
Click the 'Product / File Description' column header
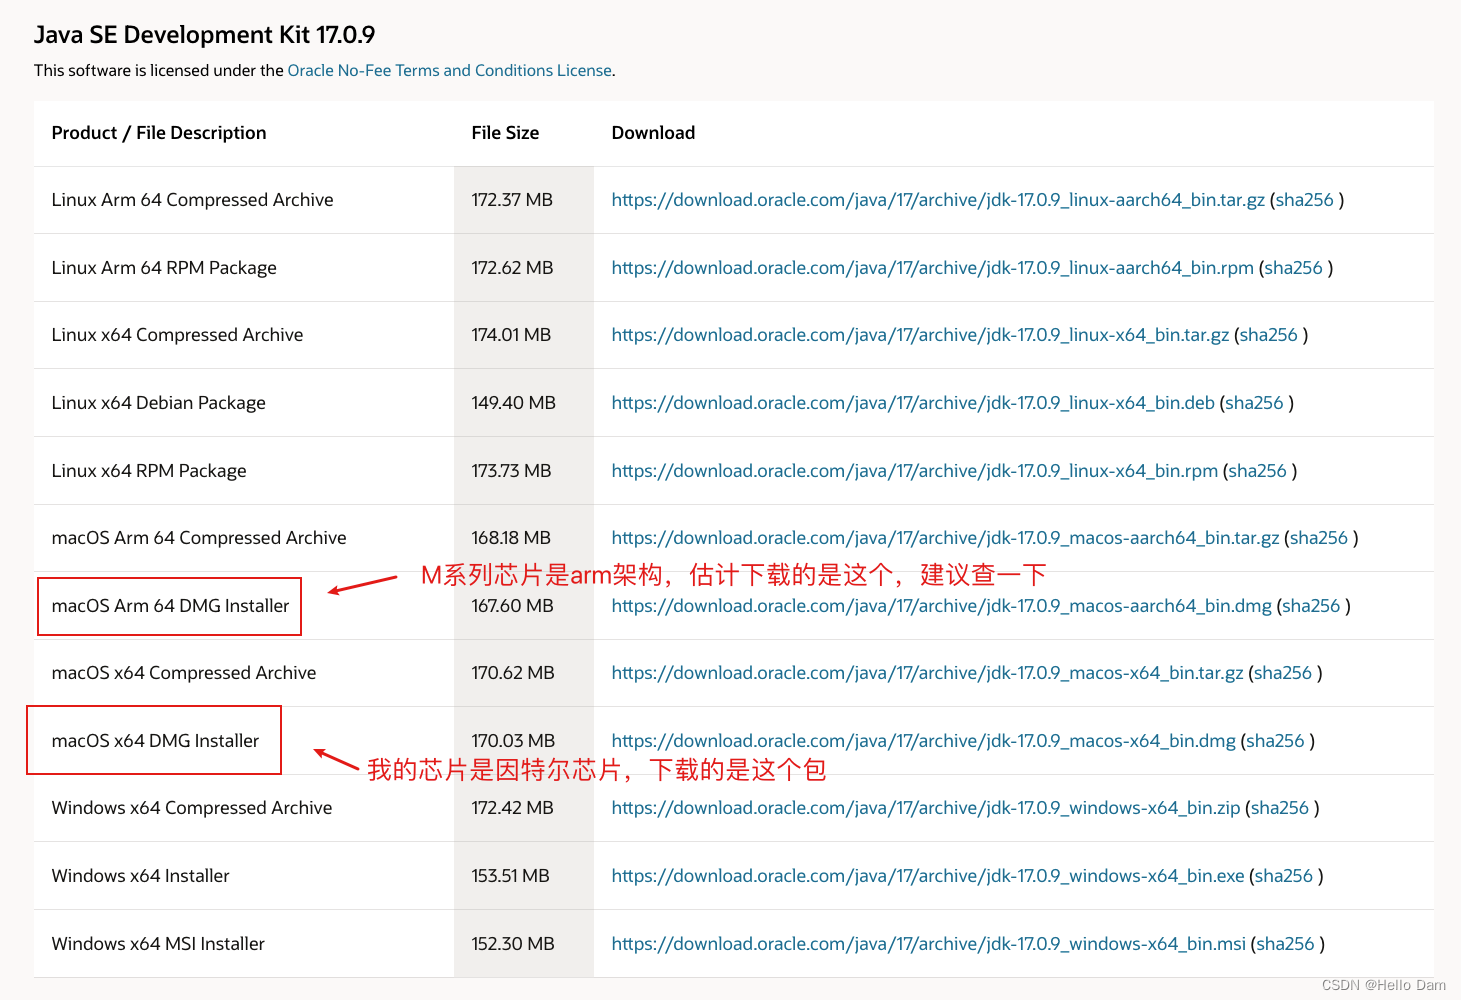click(159, 133)
